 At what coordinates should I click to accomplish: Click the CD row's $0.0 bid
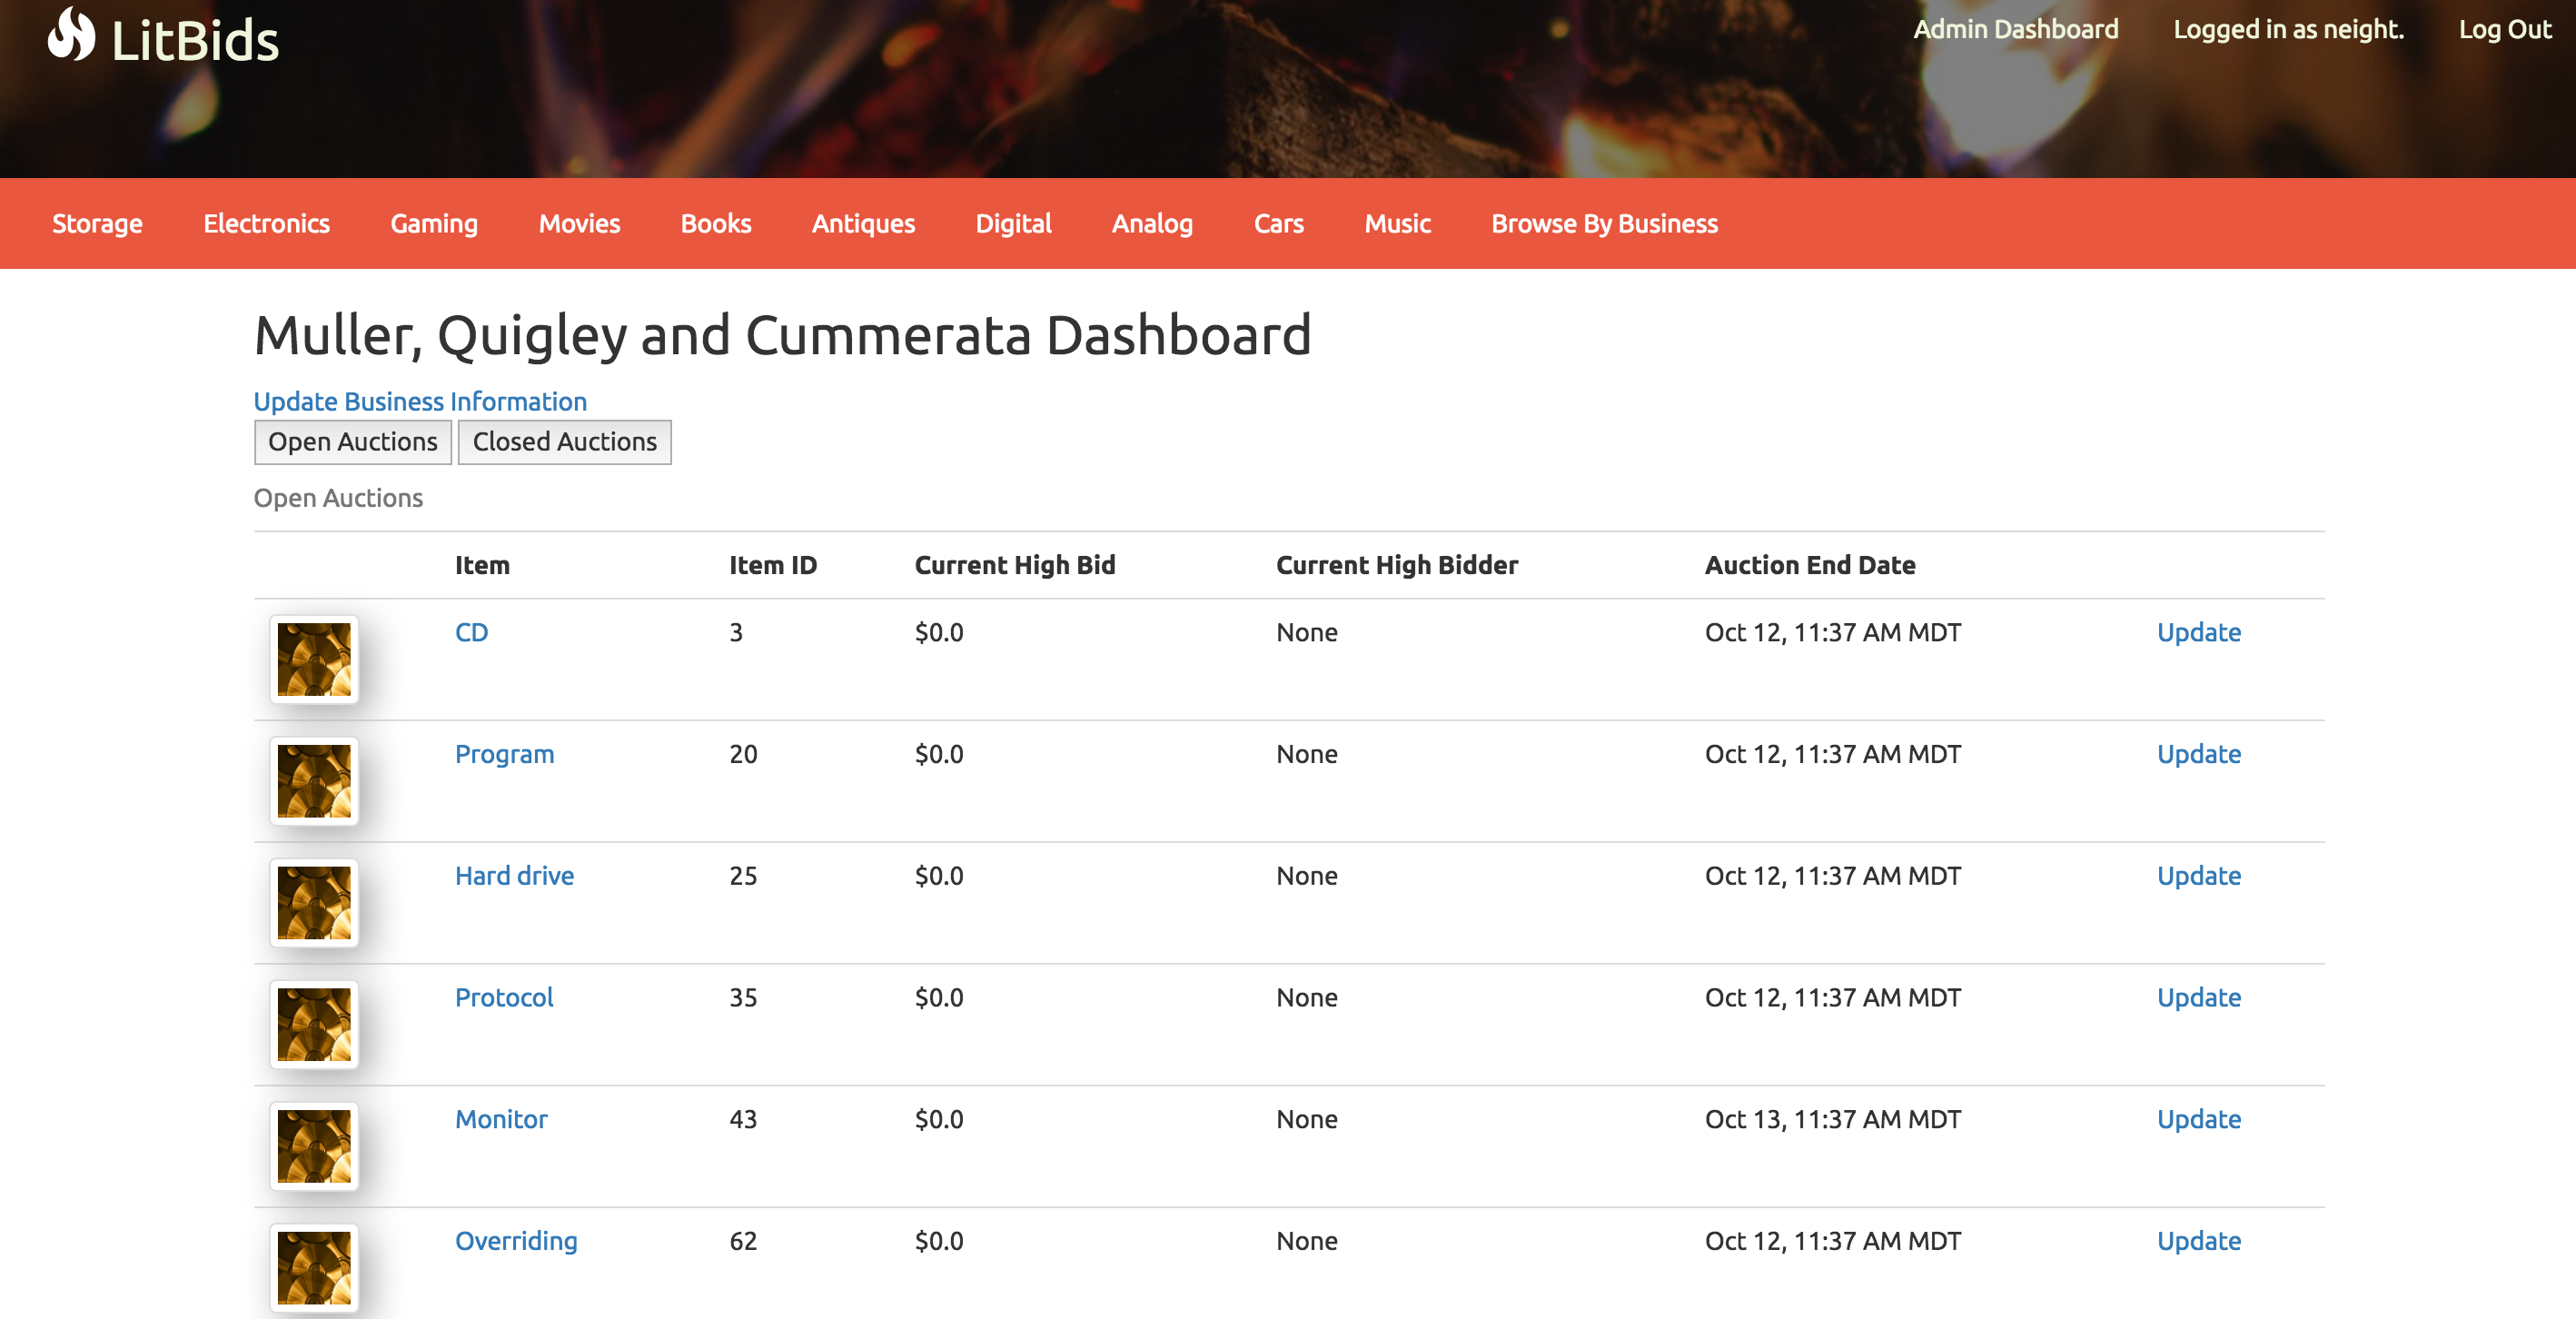pyautogui.click(x=939, y=632)
